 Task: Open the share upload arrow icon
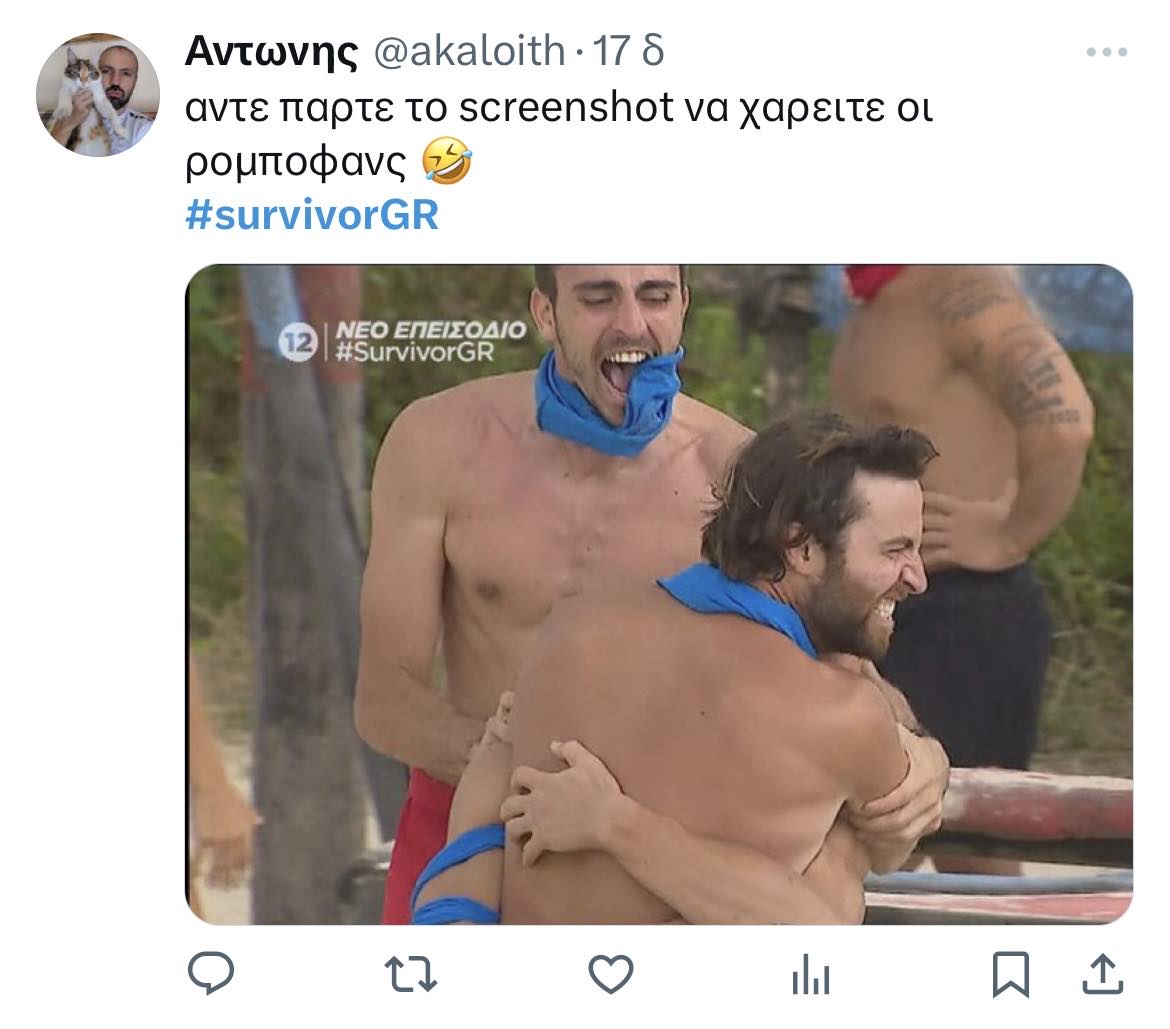(1103, 974)
